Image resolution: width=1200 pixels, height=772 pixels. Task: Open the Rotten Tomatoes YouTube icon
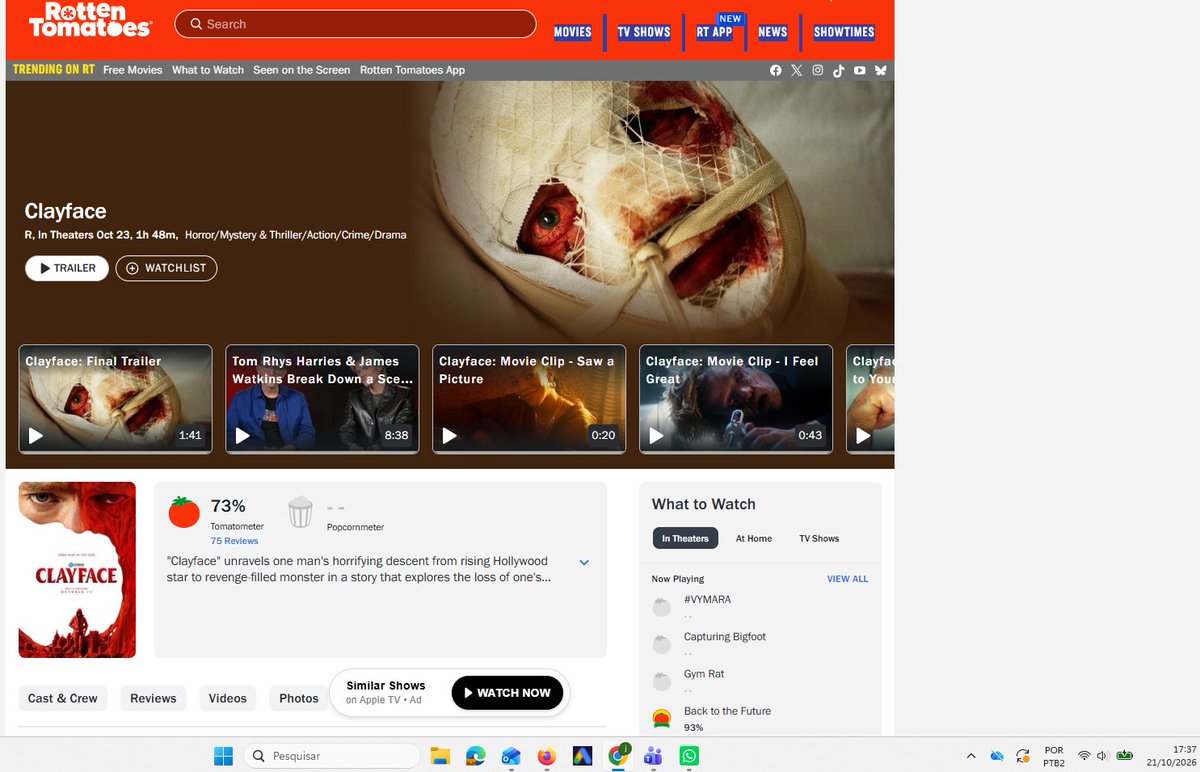860,70
